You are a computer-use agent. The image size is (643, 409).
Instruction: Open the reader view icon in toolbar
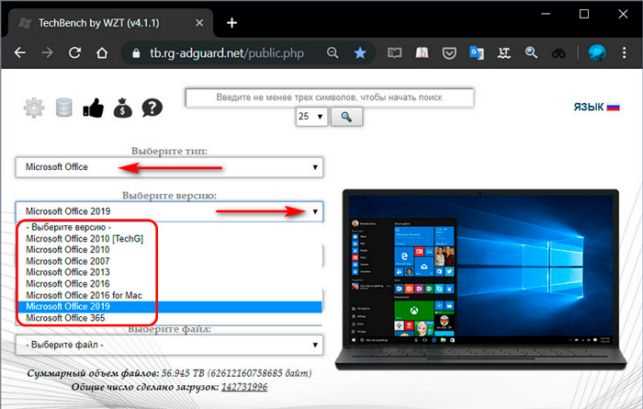click(394, 53)
